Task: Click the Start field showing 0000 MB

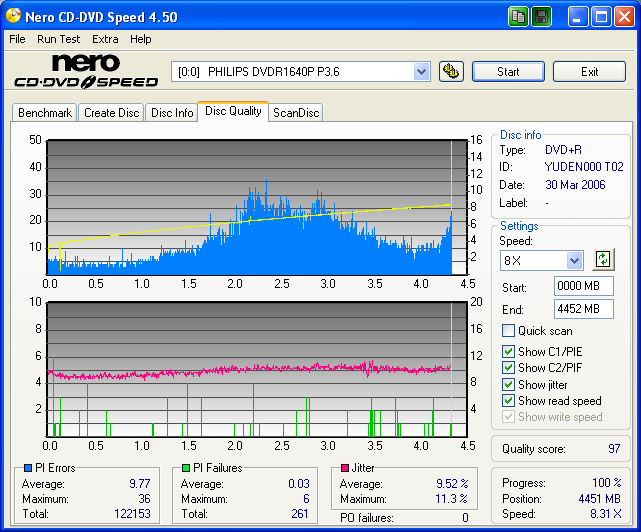Action: point(583,286)
